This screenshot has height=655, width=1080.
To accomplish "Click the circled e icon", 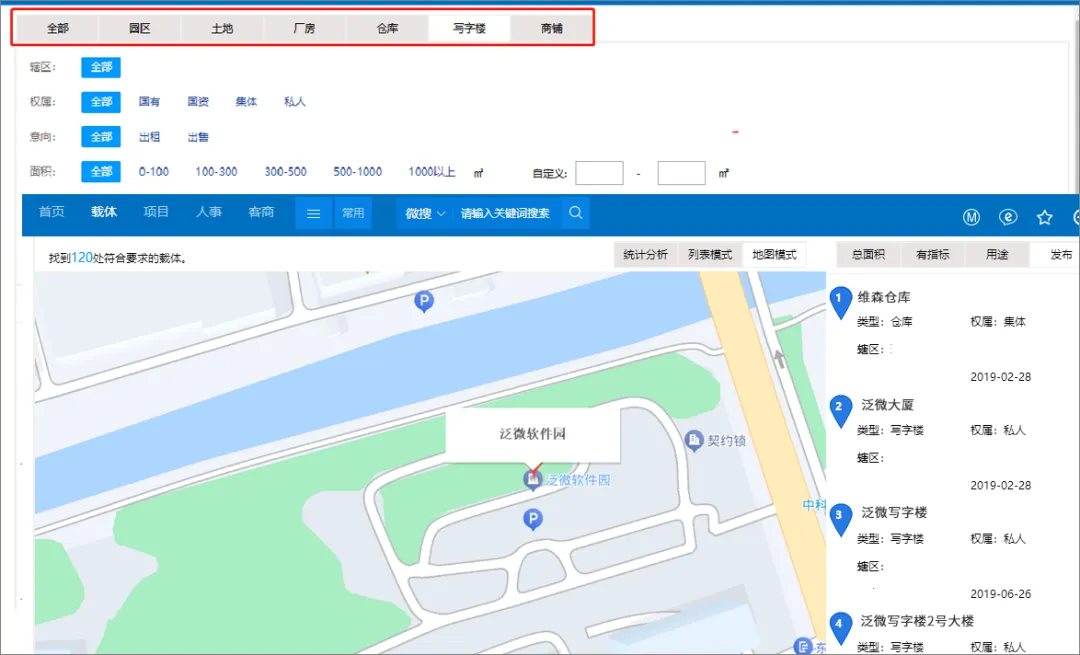I will click(x=1009, y=217).
